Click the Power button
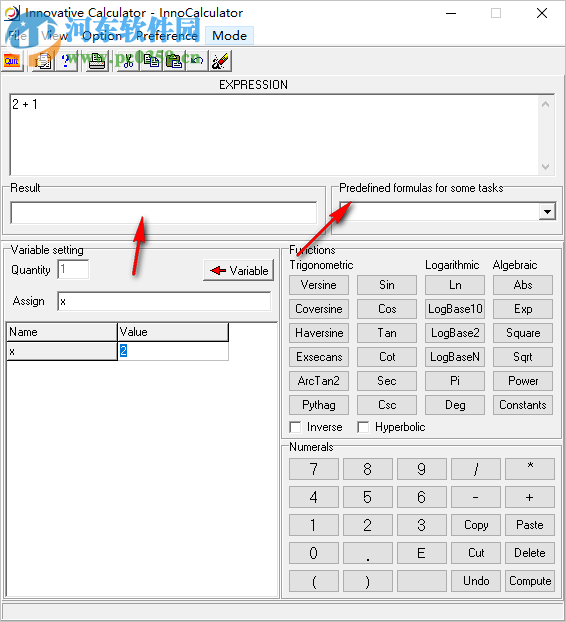This screenshot has width=566, height=622. pos(523,381)
